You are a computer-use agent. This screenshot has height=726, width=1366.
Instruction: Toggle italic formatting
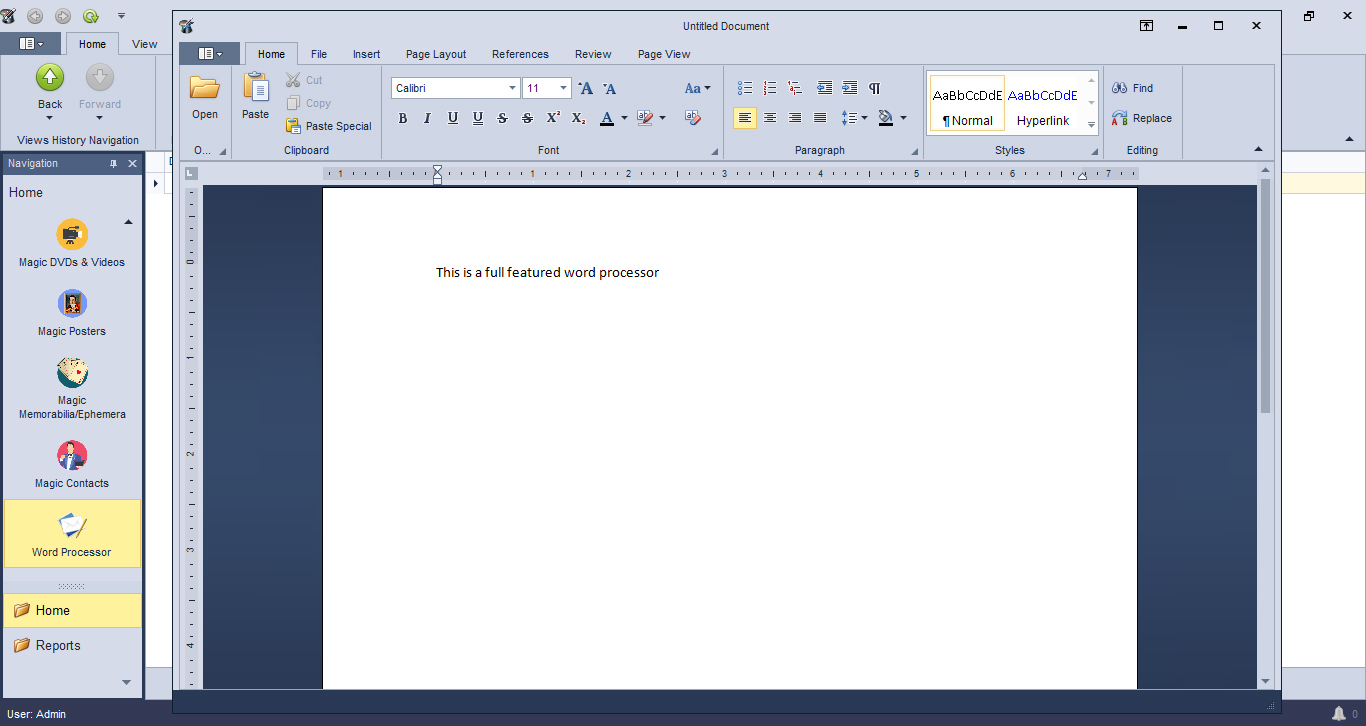tap(427, 118)
